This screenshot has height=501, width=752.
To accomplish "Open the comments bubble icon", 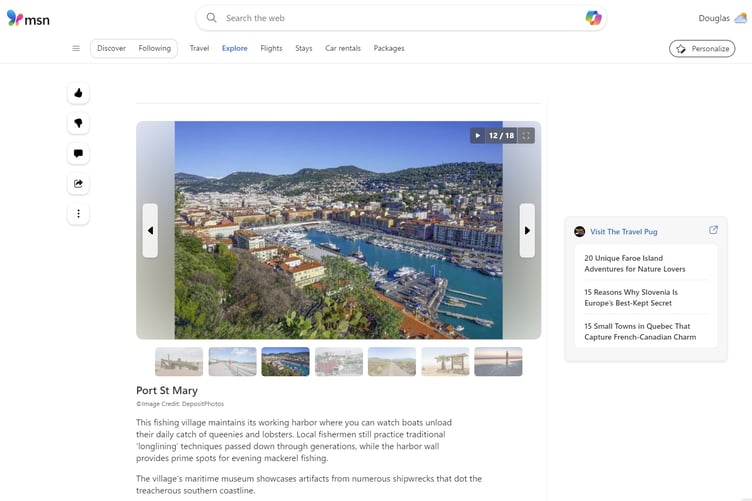I will point(78,153).
